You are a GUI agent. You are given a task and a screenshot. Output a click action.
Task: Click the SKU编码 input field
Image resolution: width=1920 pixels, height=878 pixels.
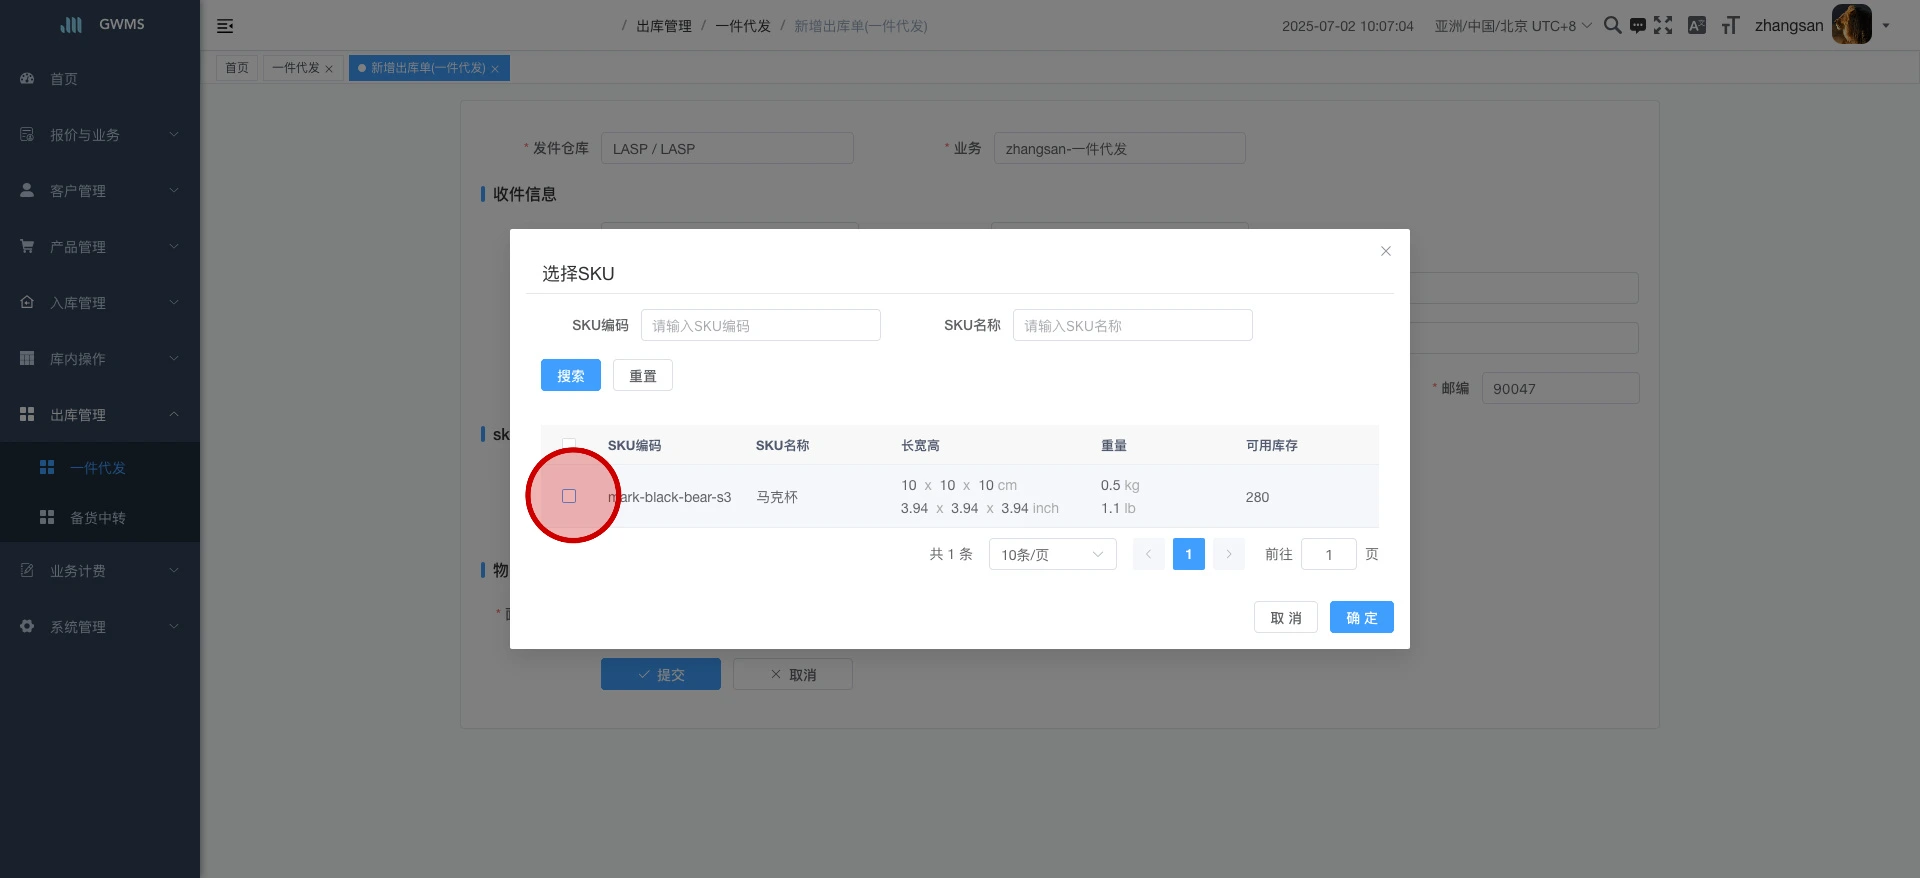(x=760, y=326)
